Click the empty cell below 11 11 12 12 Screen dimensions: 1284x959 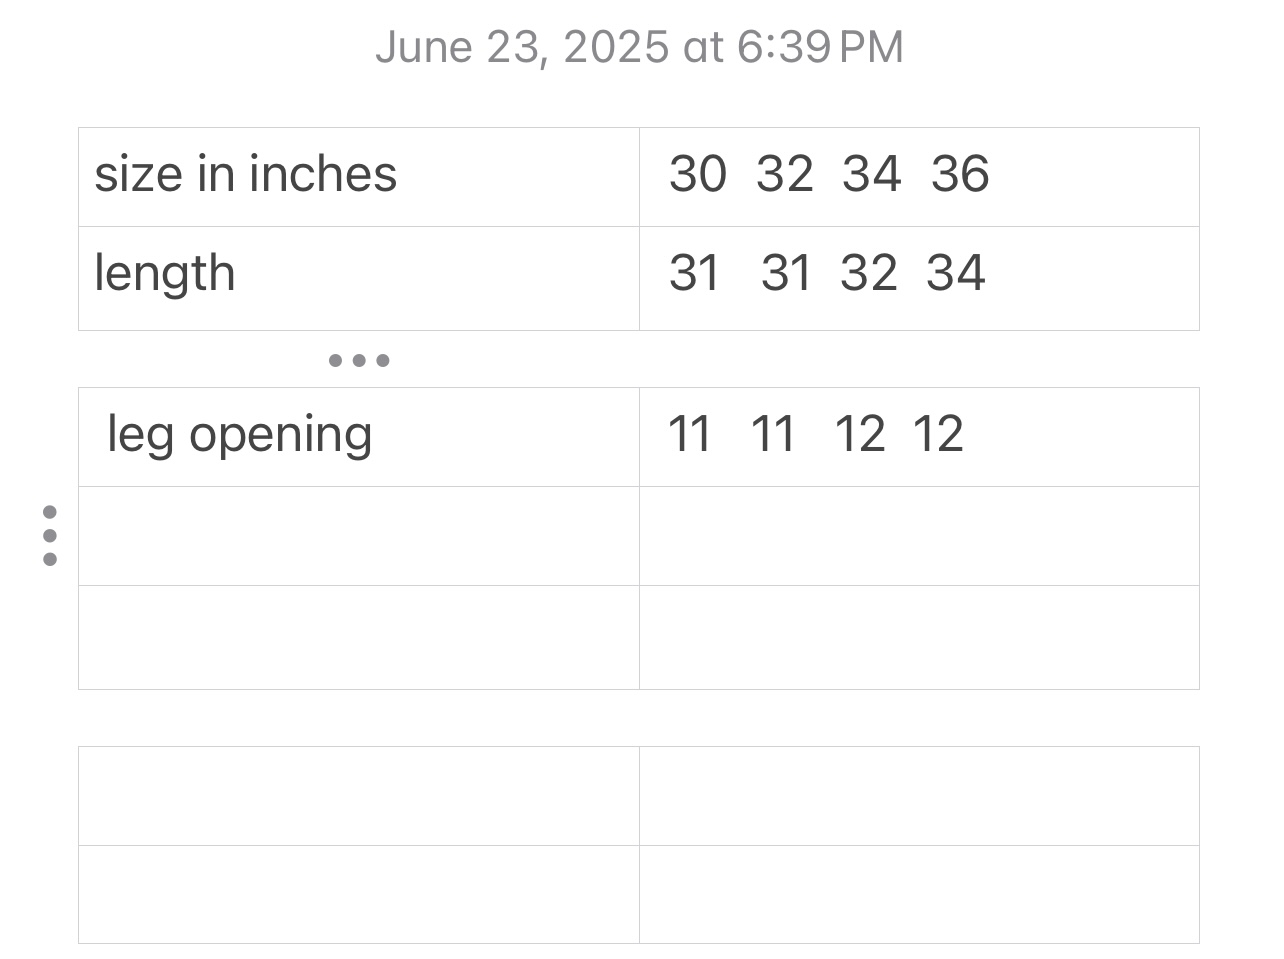coord(919,536)
